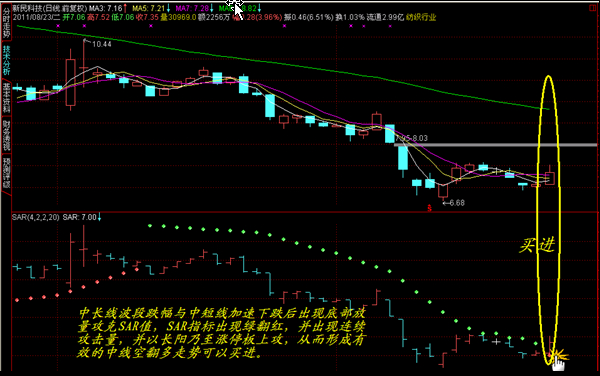Click the first magenta info marker at top of chart
This screenshot has width=600, height=376.
click(x=58, y=26)
